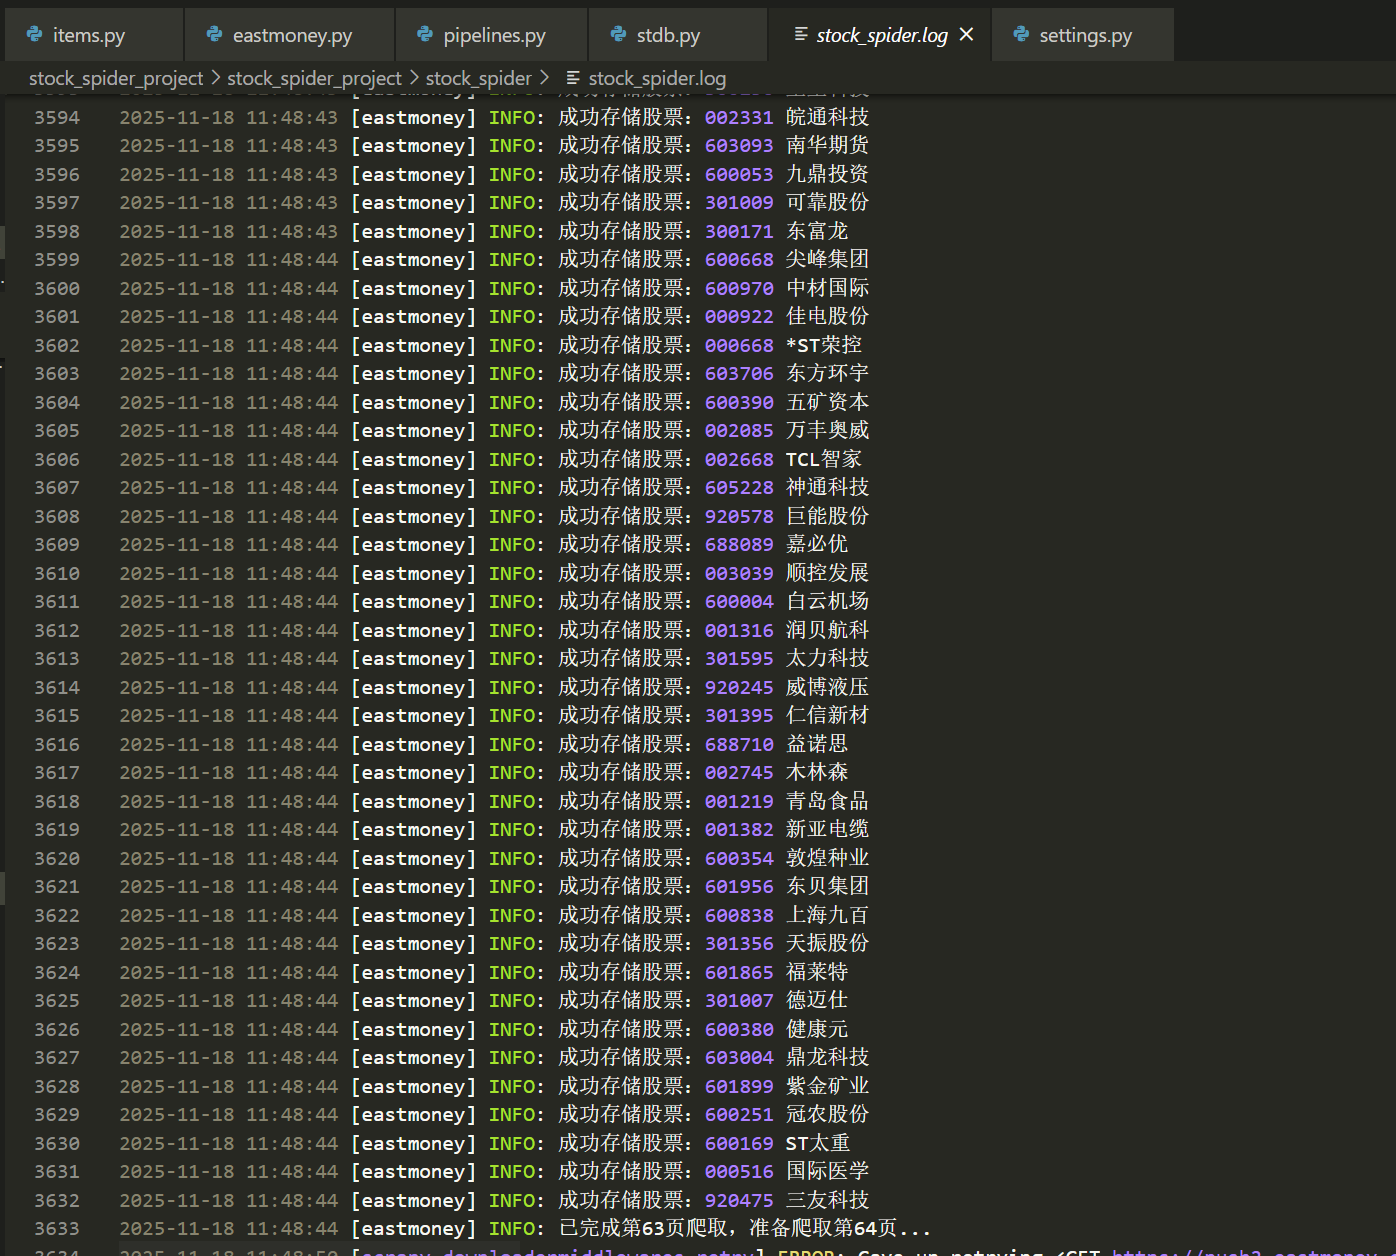Click the Python icon on settings.py tab
Screen dimensions: 1396x1256
click(x=1021, y=35)
